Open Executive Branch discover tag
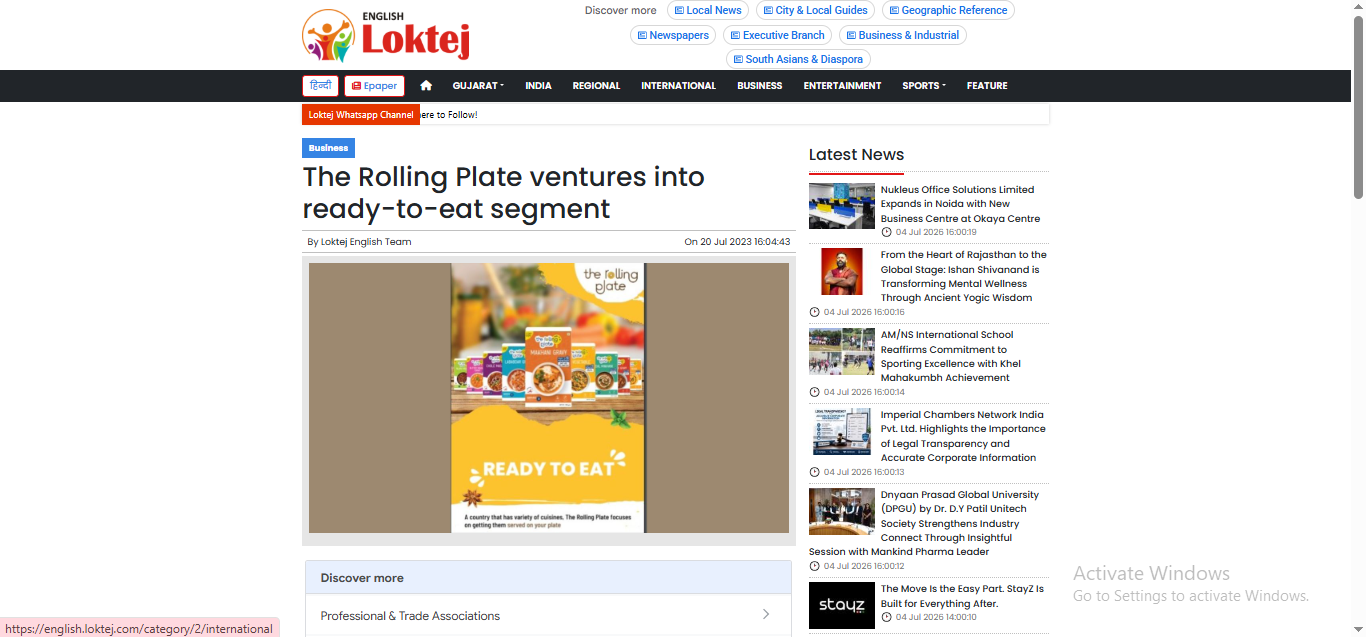 (x=777, y=35)
